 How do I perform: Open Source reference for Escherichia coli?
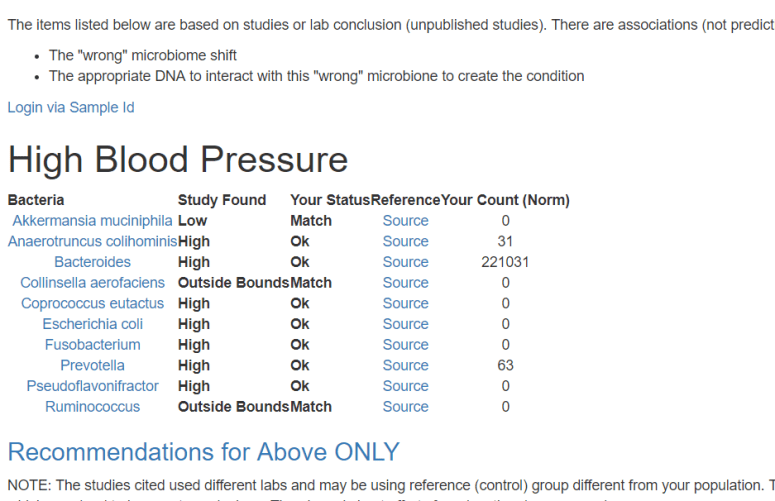405,324
